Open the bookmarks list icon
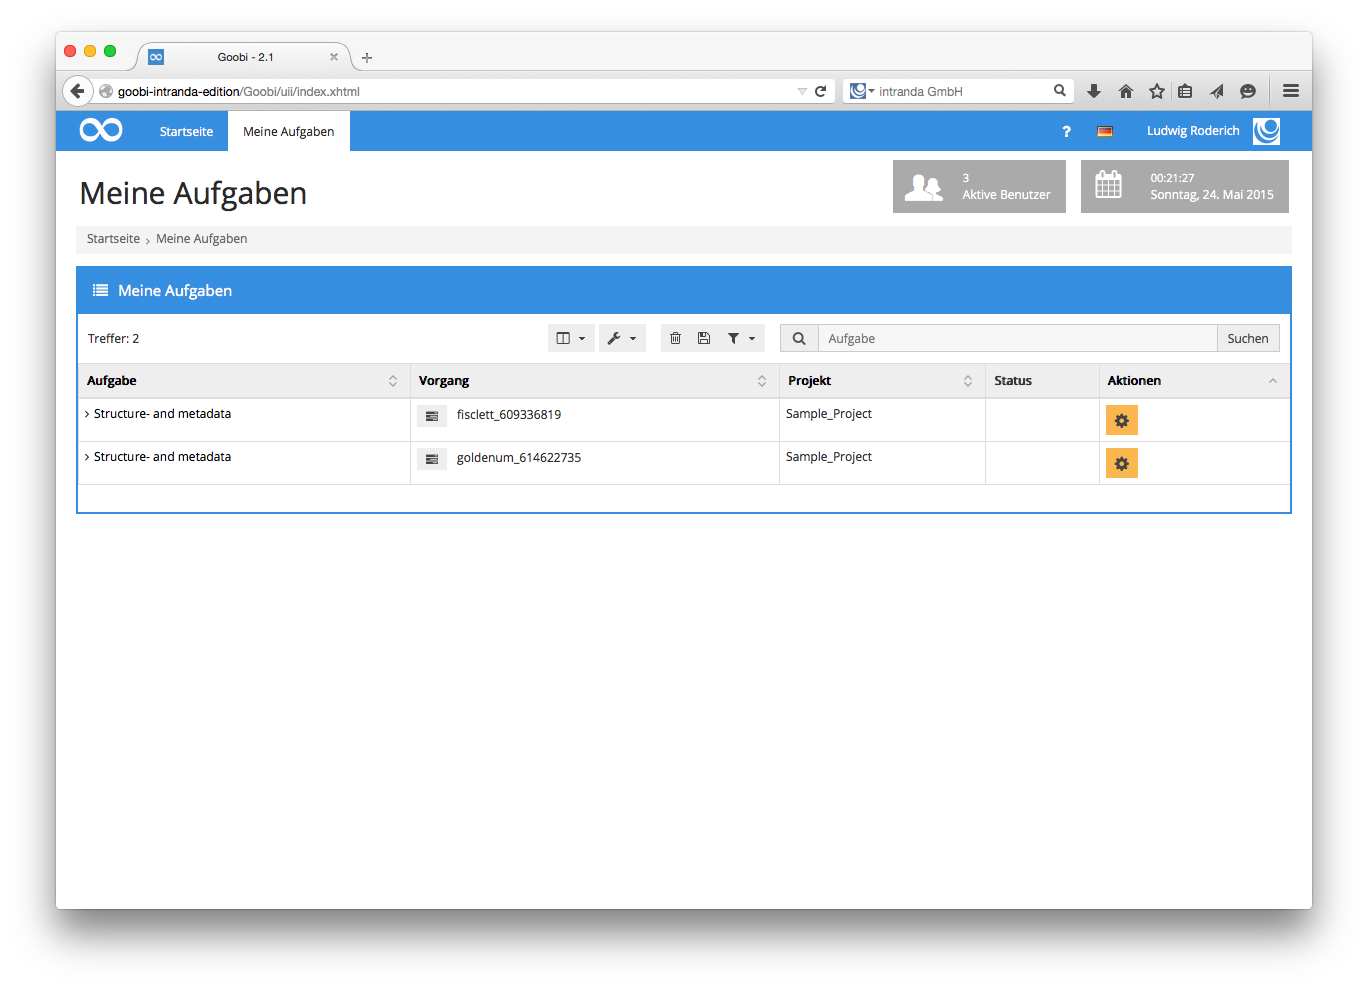 tap(1185, 91)
